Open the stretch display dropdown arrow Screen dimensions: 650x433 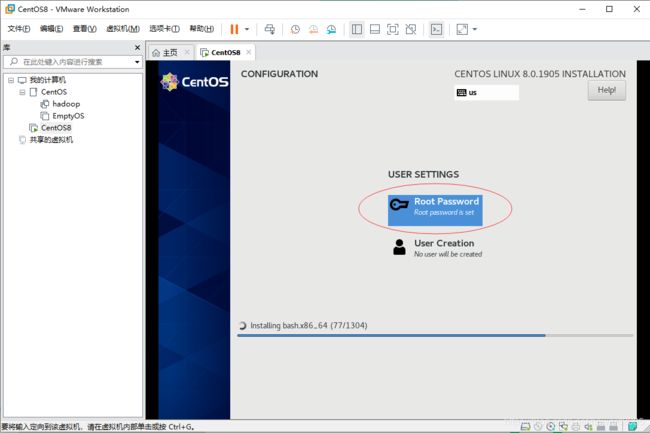475,29
